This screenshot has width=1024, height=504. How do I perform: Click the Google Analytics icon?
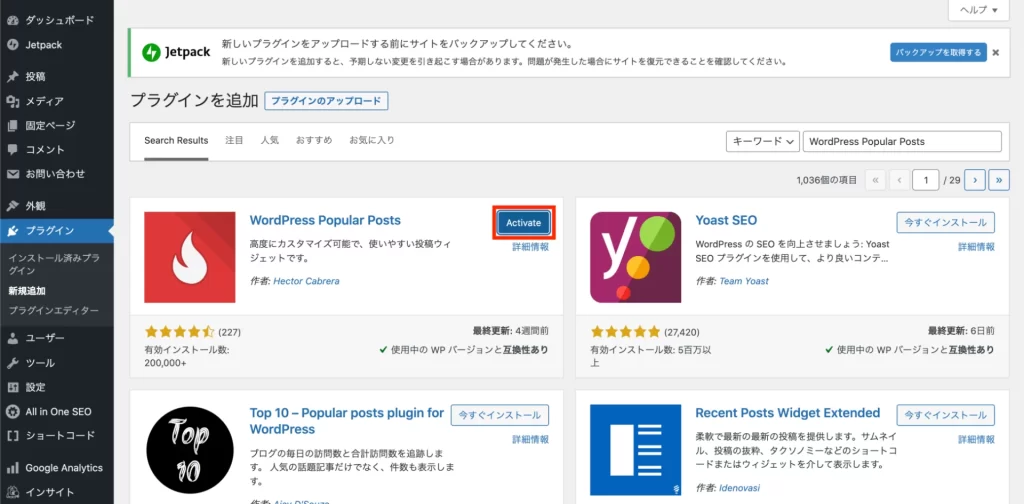click(x=13, y=468)
